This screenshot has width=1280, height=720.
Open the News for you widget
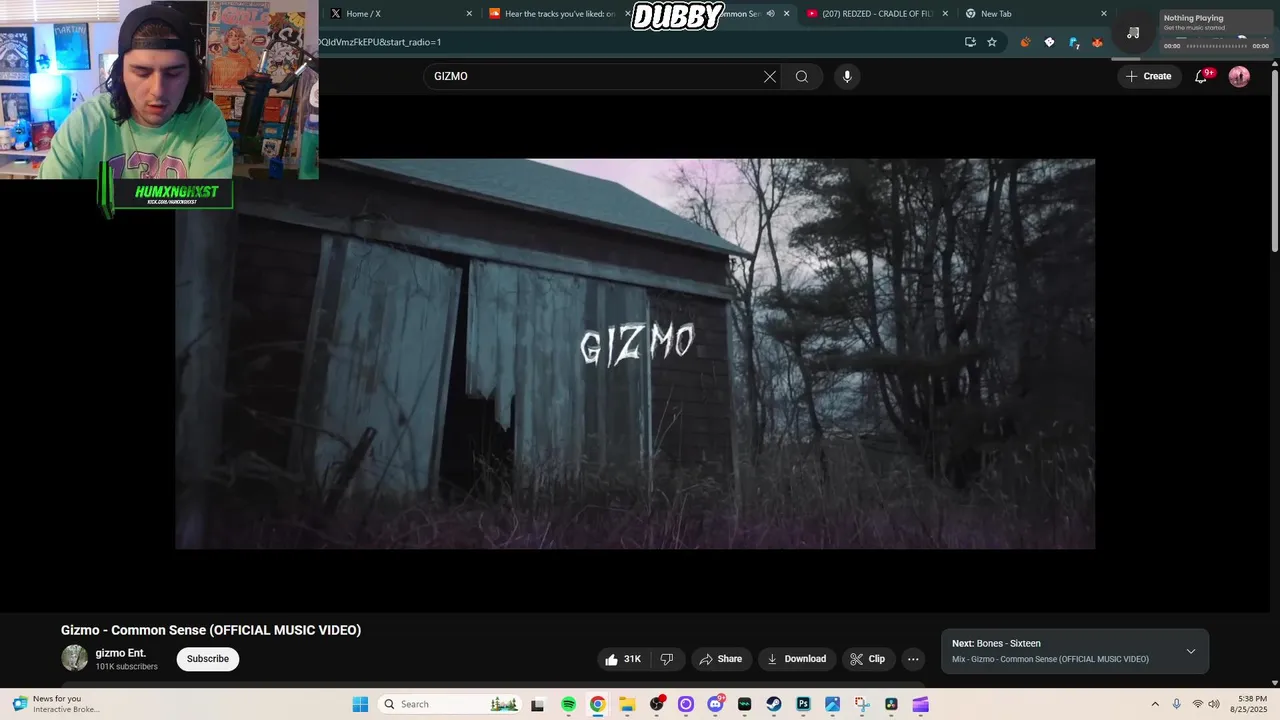point(57,704)
